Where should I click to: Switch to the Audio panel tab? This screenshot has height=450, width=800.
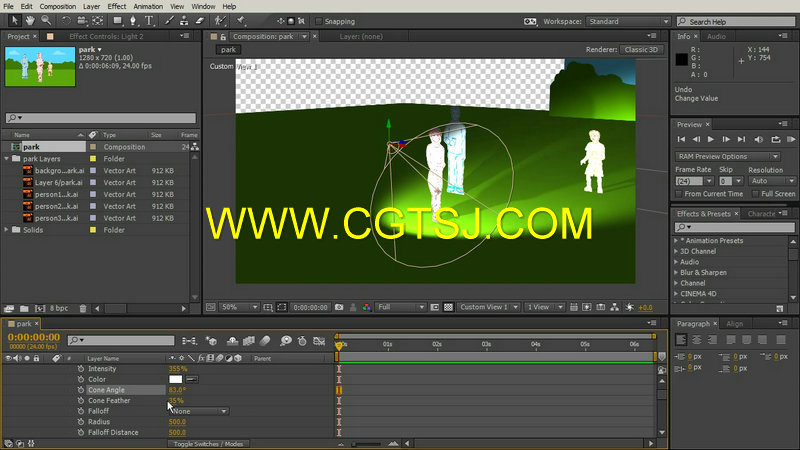[x=716, y=36]
